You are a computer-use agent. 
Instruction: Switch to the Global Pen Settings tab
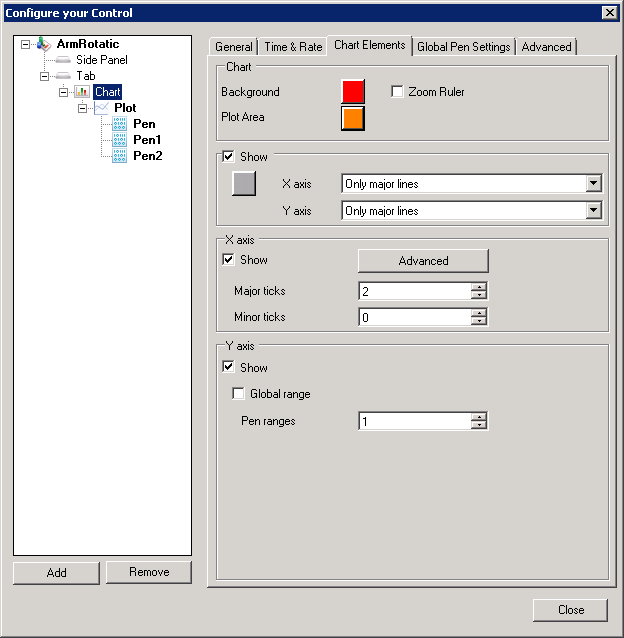[x=464, y=47]
